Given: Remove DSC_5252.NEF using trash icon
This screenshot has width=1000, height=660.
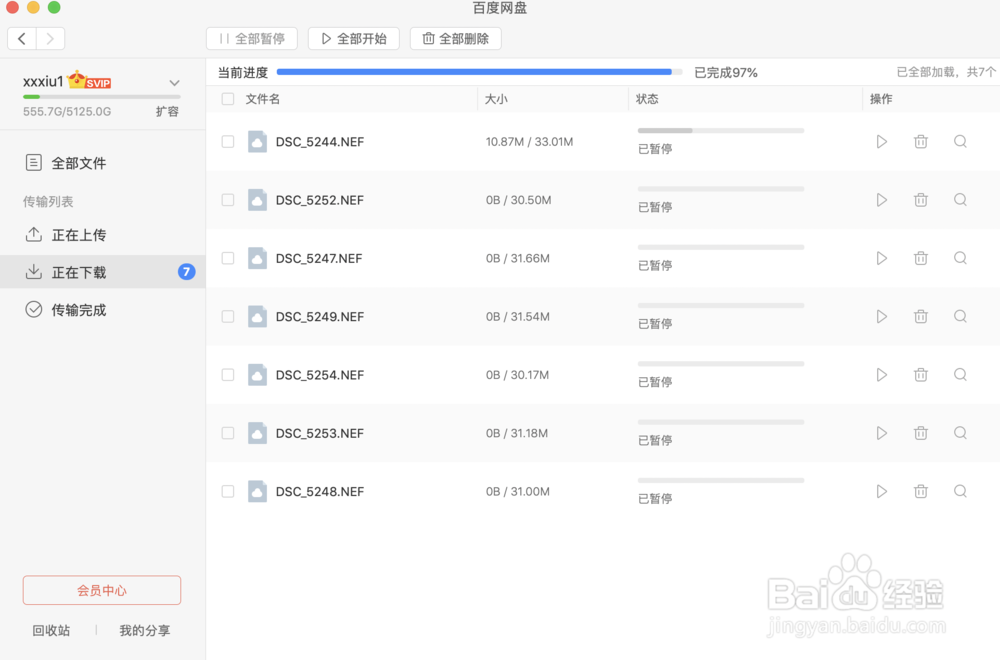Looking at the screenshot, I should coord(920,200).
